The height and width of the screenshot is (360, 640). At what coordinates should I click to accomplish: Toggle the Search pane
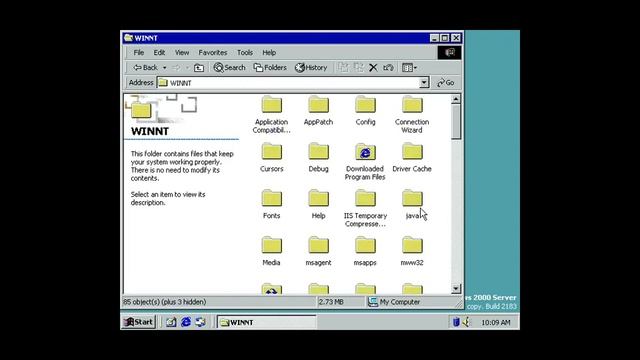pos(230,68)
